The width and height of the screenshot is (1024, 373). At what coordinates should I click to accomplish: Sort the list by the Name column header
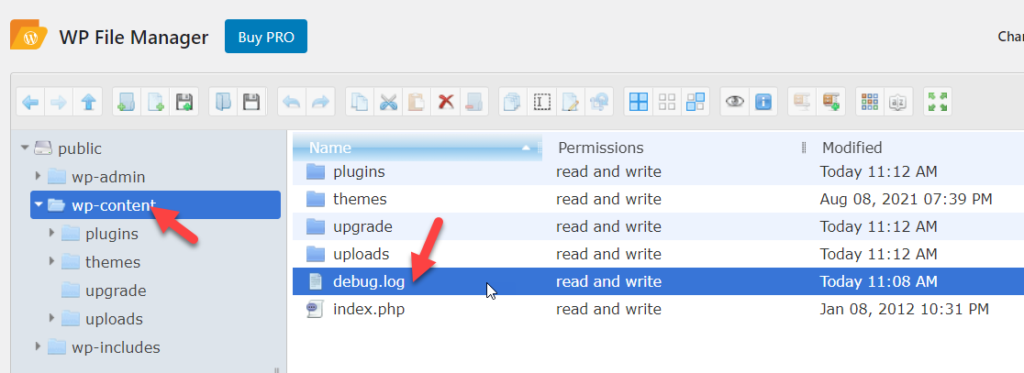[x=330, y=148]
